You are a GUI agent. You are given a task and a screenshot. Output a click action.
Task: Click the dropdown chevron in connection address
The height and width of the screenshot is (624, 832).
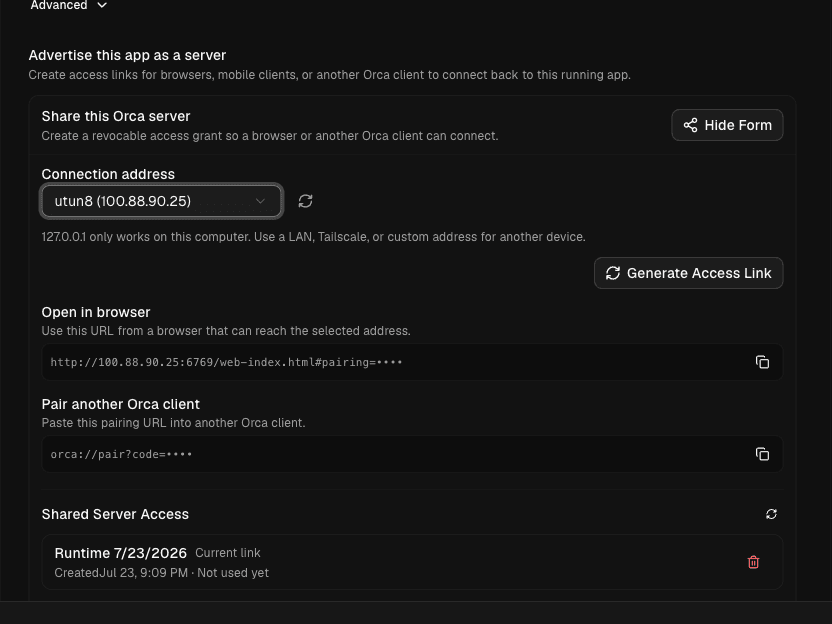260,201
